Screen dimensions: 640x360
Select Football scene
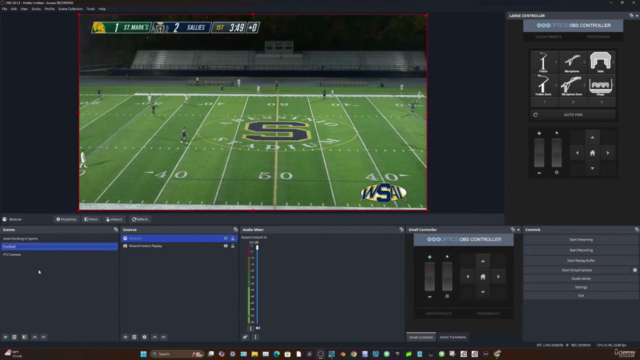59,247
